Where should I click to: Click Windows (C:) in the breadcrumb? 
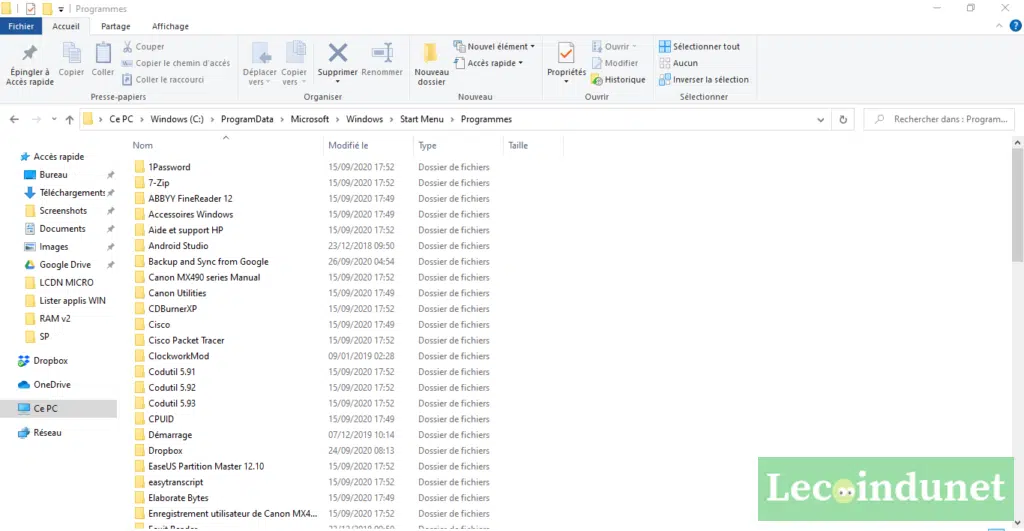(177, 120)
